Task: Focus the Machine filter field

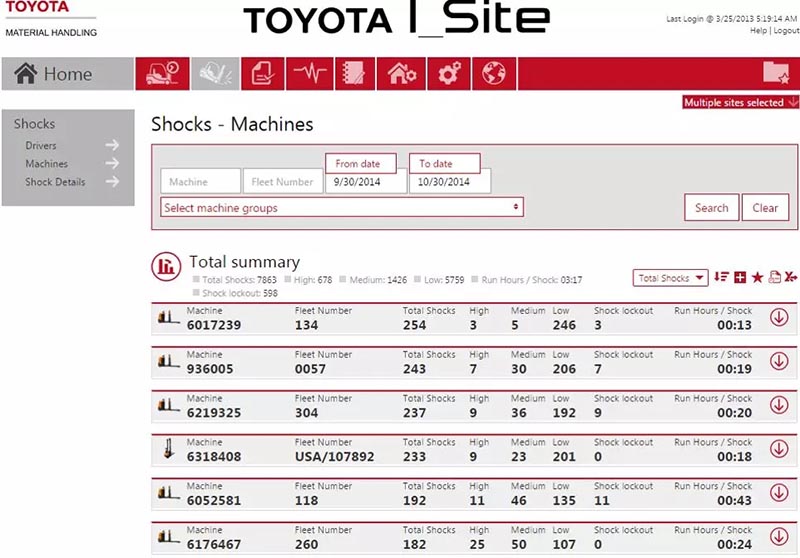Action: 201,182
